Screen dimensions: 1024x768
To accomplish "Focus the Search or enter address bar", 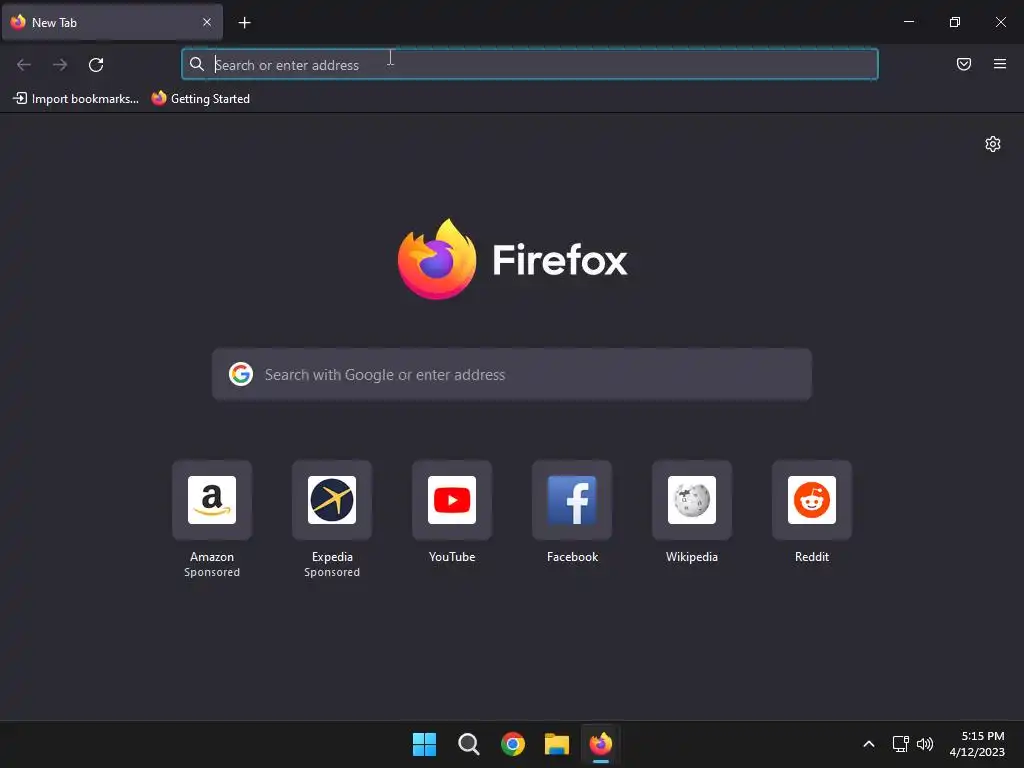I will (x=530, y=64).
